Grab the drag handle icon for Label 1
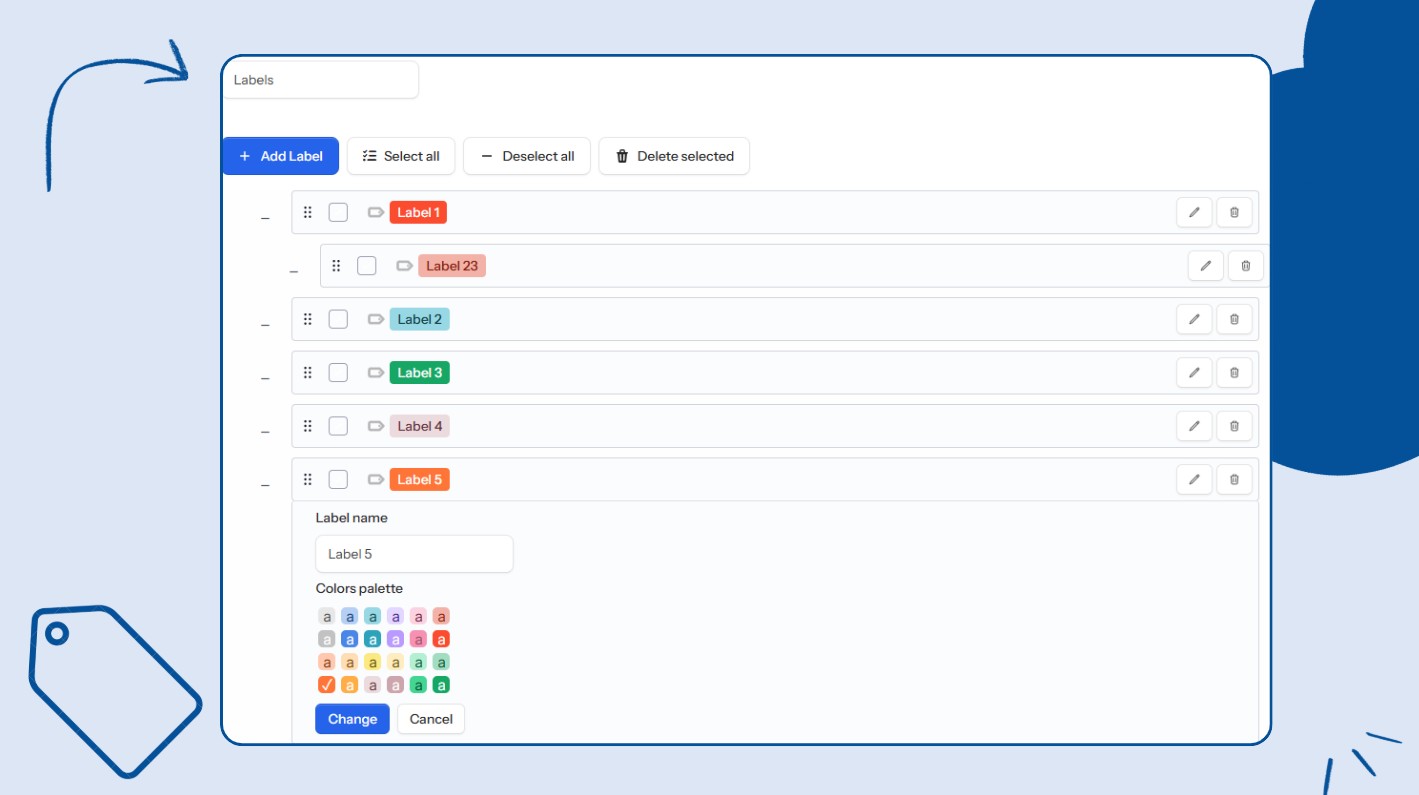Image resolution: width=1419 pixels, height=795 pixels. (x=308, y=212)
